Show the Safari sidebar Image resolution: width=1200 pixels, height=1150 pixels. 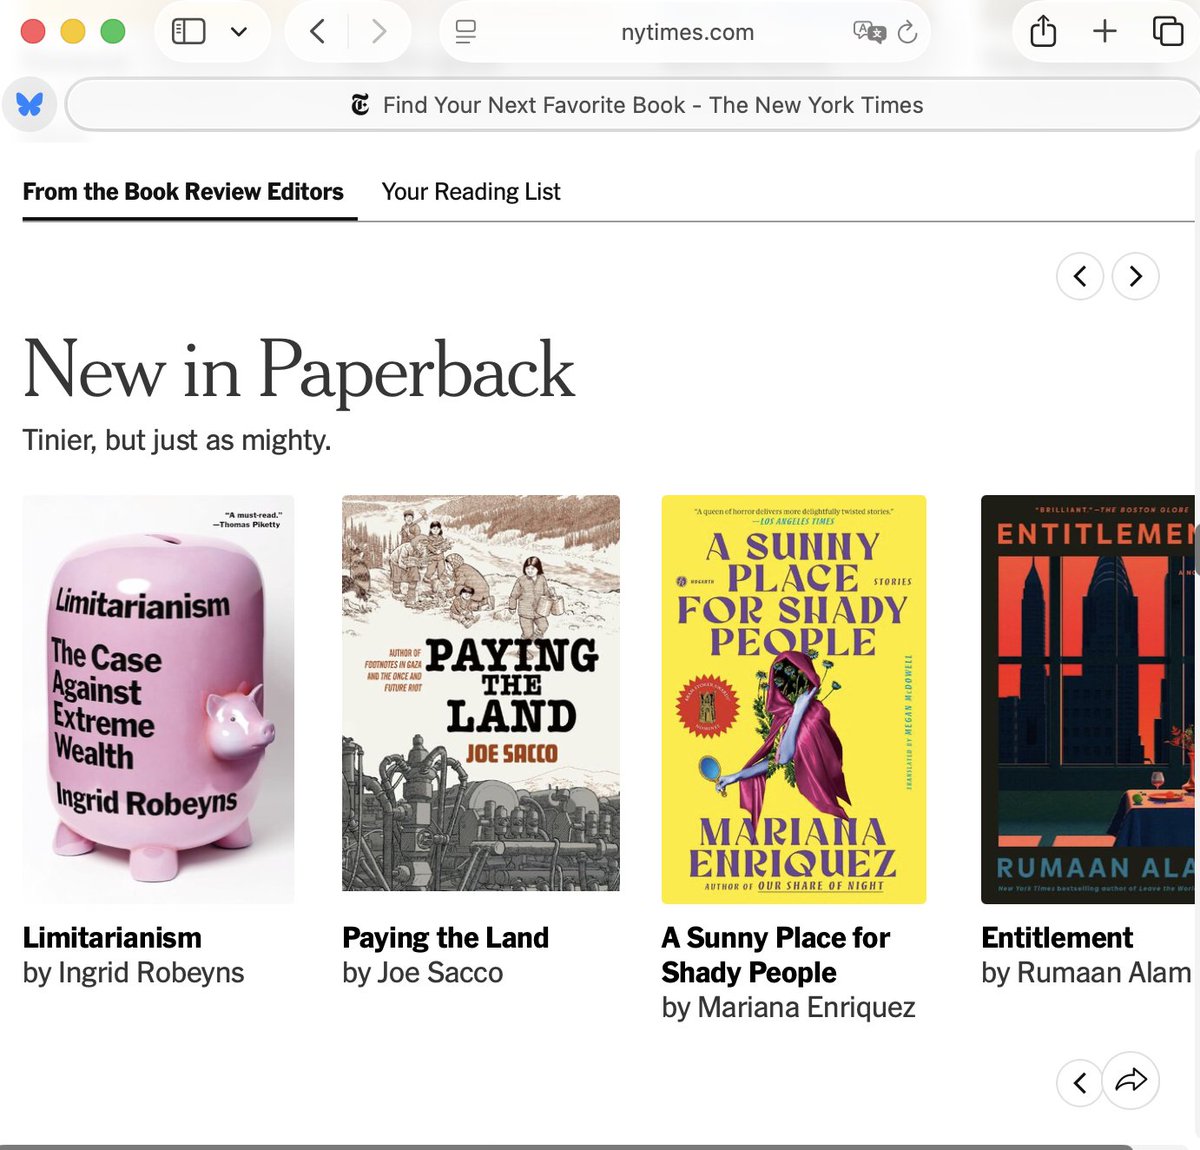pos(188,32)
